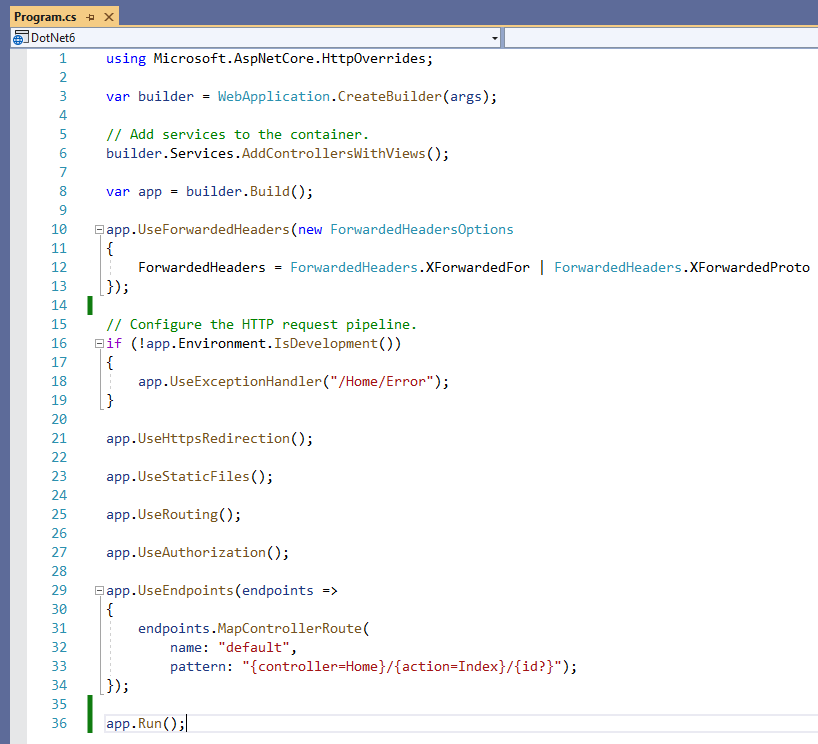Click the green change marker at line 14
This screenshot has height=744, width=818.
(90, 306)
